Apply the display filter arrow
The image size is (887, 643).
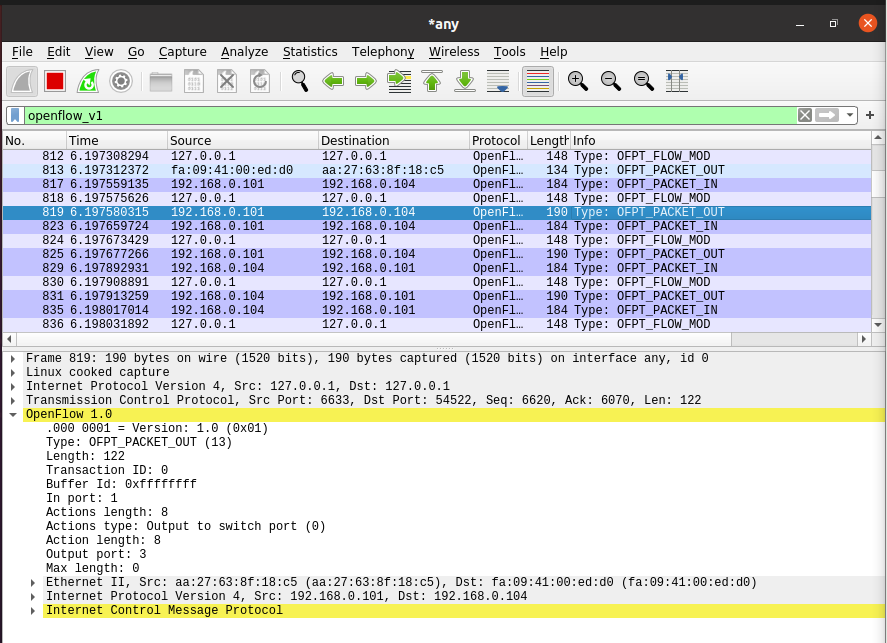827,115
